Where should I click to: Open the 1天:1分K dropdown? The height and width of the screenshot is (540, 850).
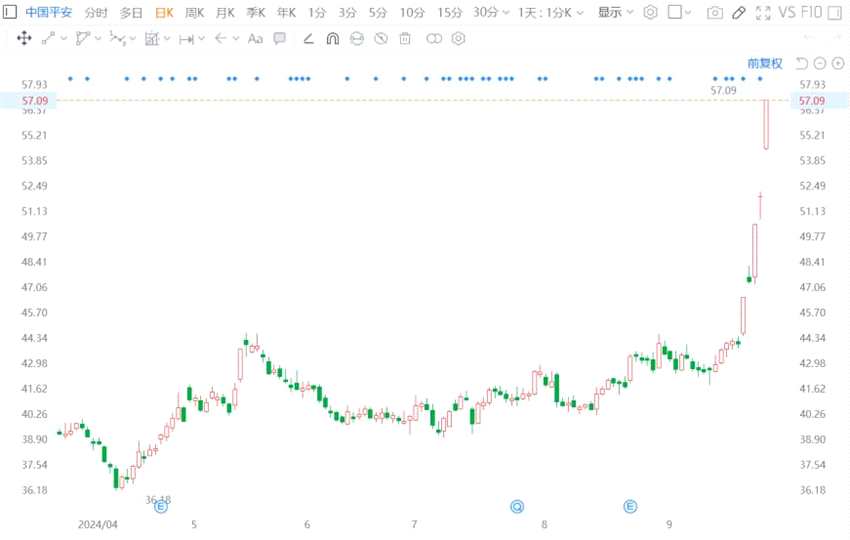click(x=551, y=12)
